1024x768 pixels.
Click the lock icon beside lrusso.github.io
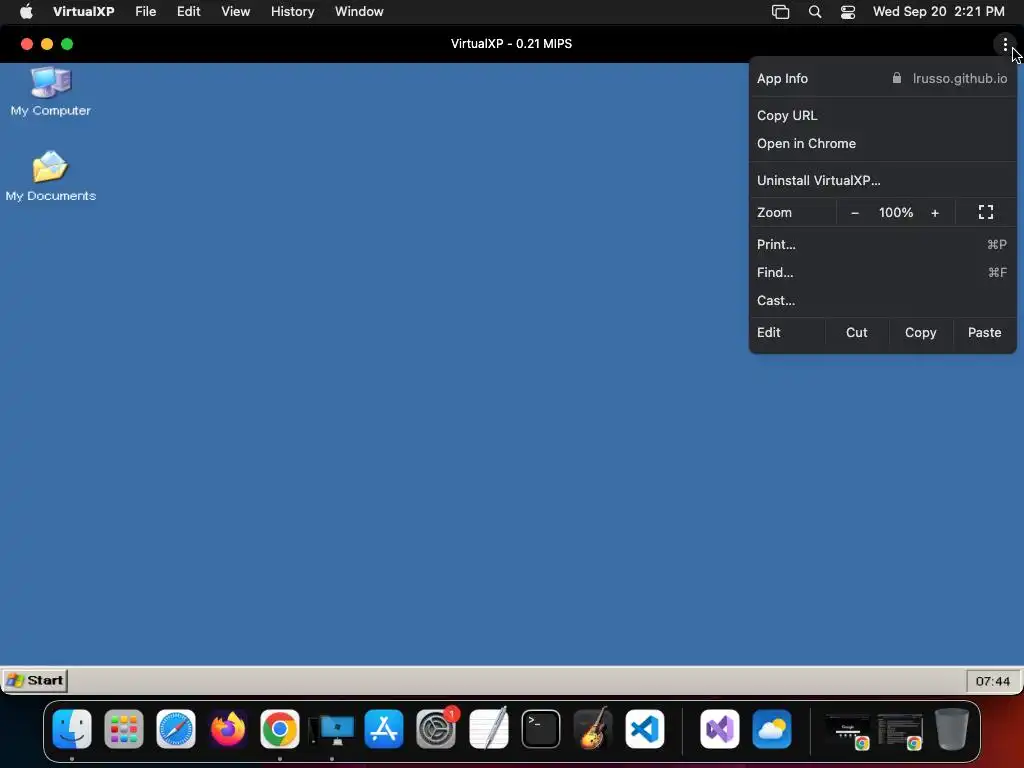tap(897, 78)
